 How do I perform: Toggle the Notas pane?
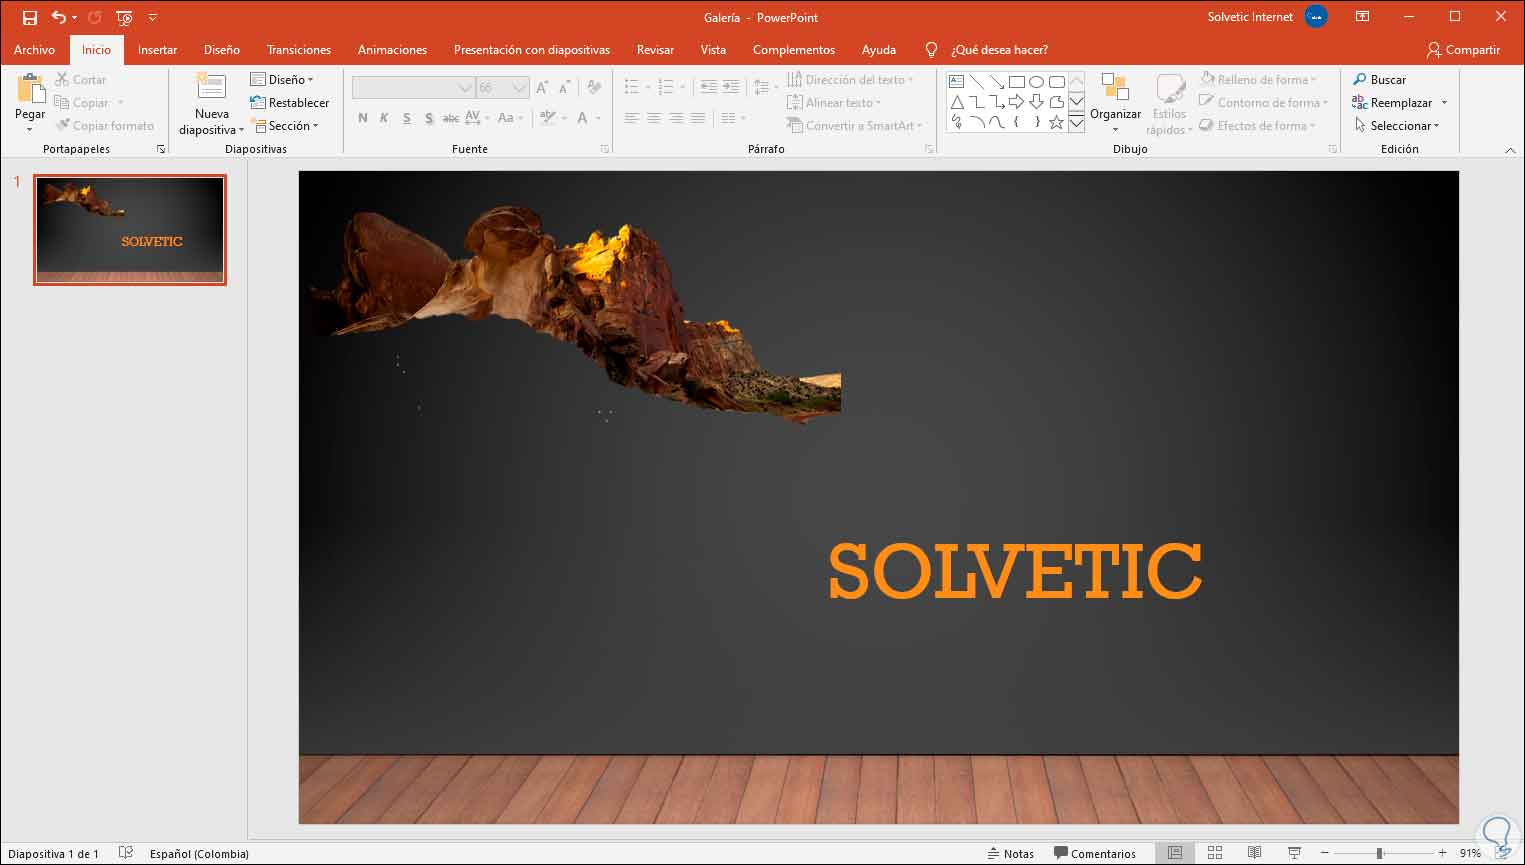[x=1010, y=853]
